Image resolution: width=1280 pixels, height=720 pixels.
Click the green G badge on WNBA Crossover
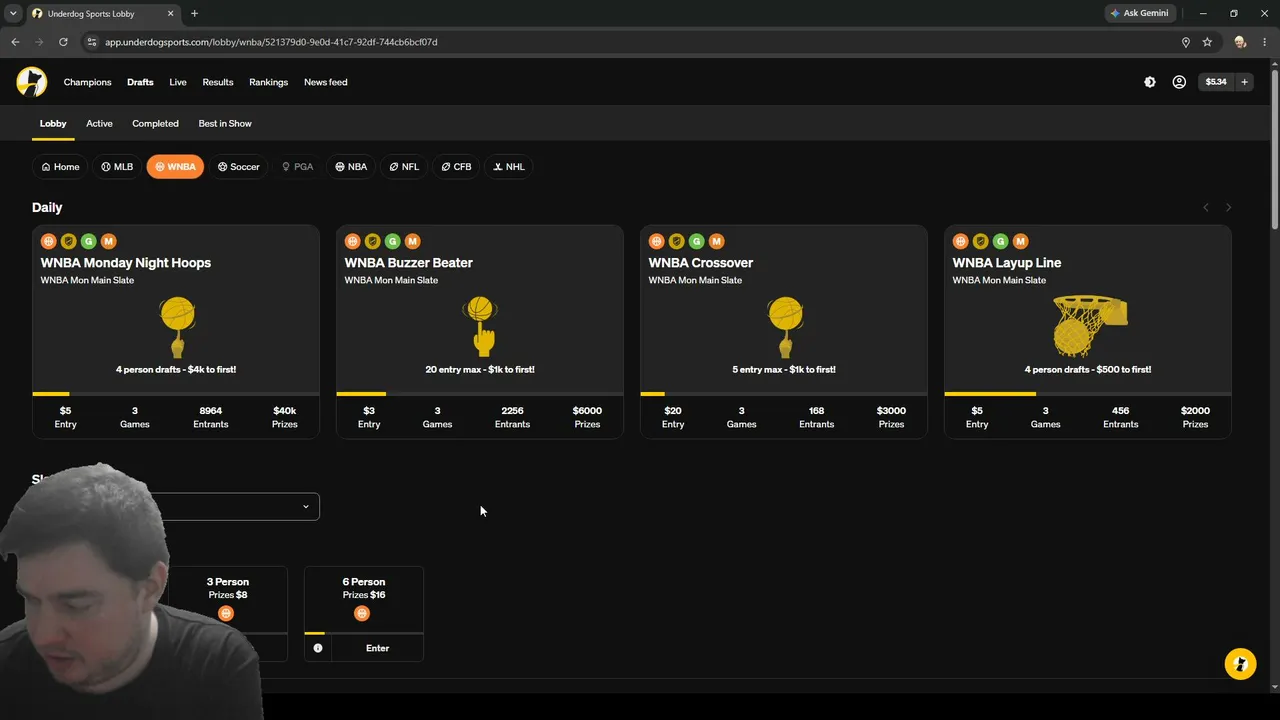tap(696, 241)
